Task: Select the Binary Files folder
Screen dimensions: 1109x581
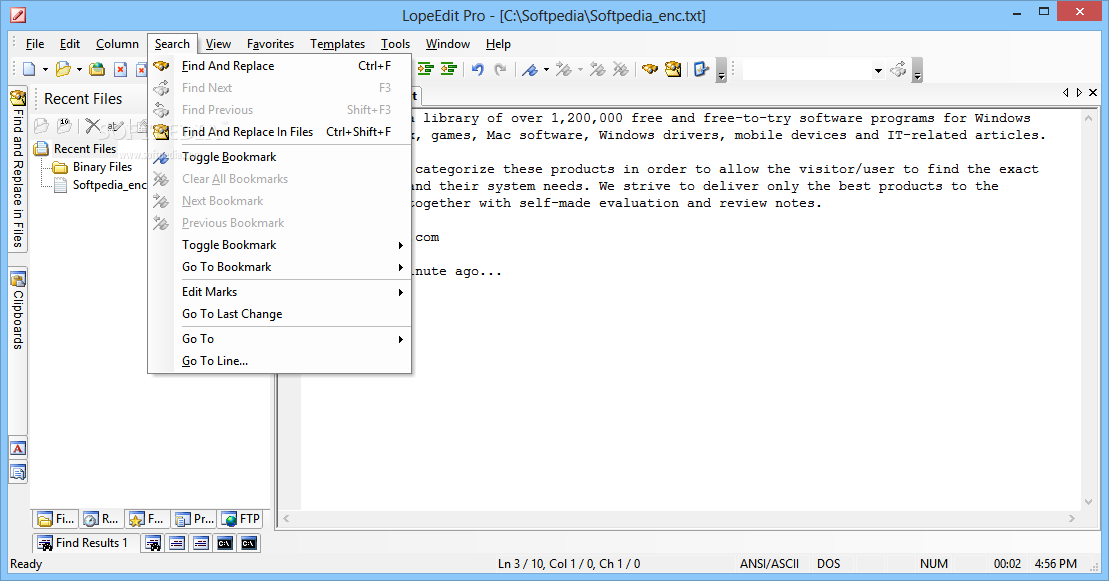Action: tap(103, 167)
